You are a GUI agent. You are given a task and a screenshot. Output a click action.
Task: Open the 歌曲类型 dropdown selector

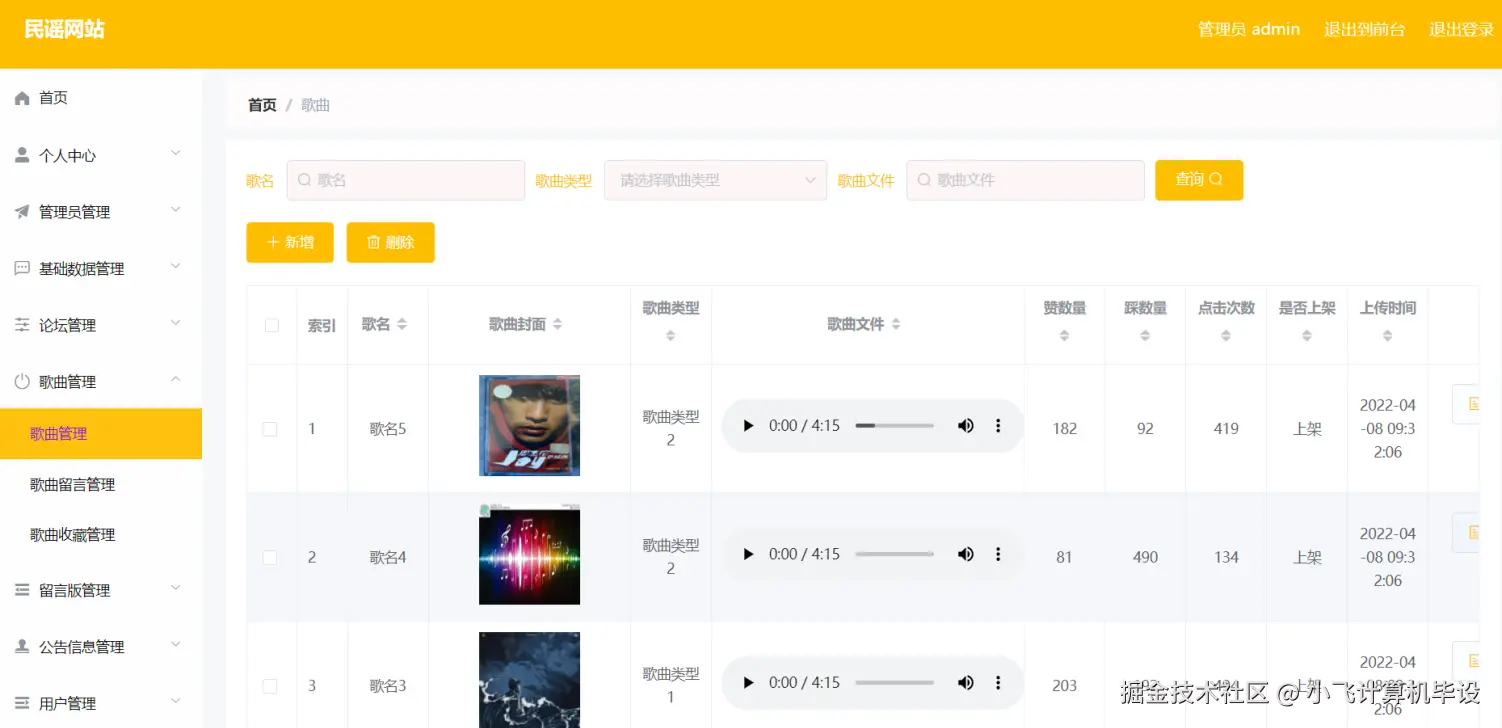(715, 180)
